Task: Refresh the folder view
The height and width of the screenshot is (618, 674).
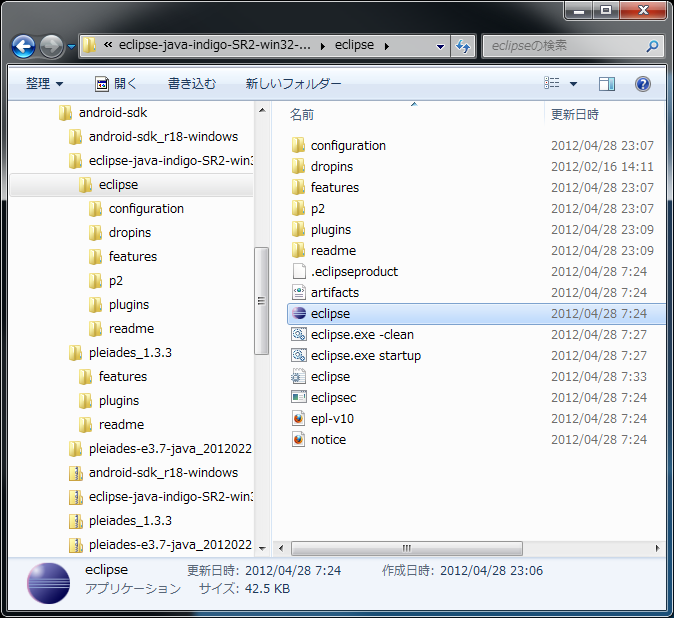Action: [463, 46]
